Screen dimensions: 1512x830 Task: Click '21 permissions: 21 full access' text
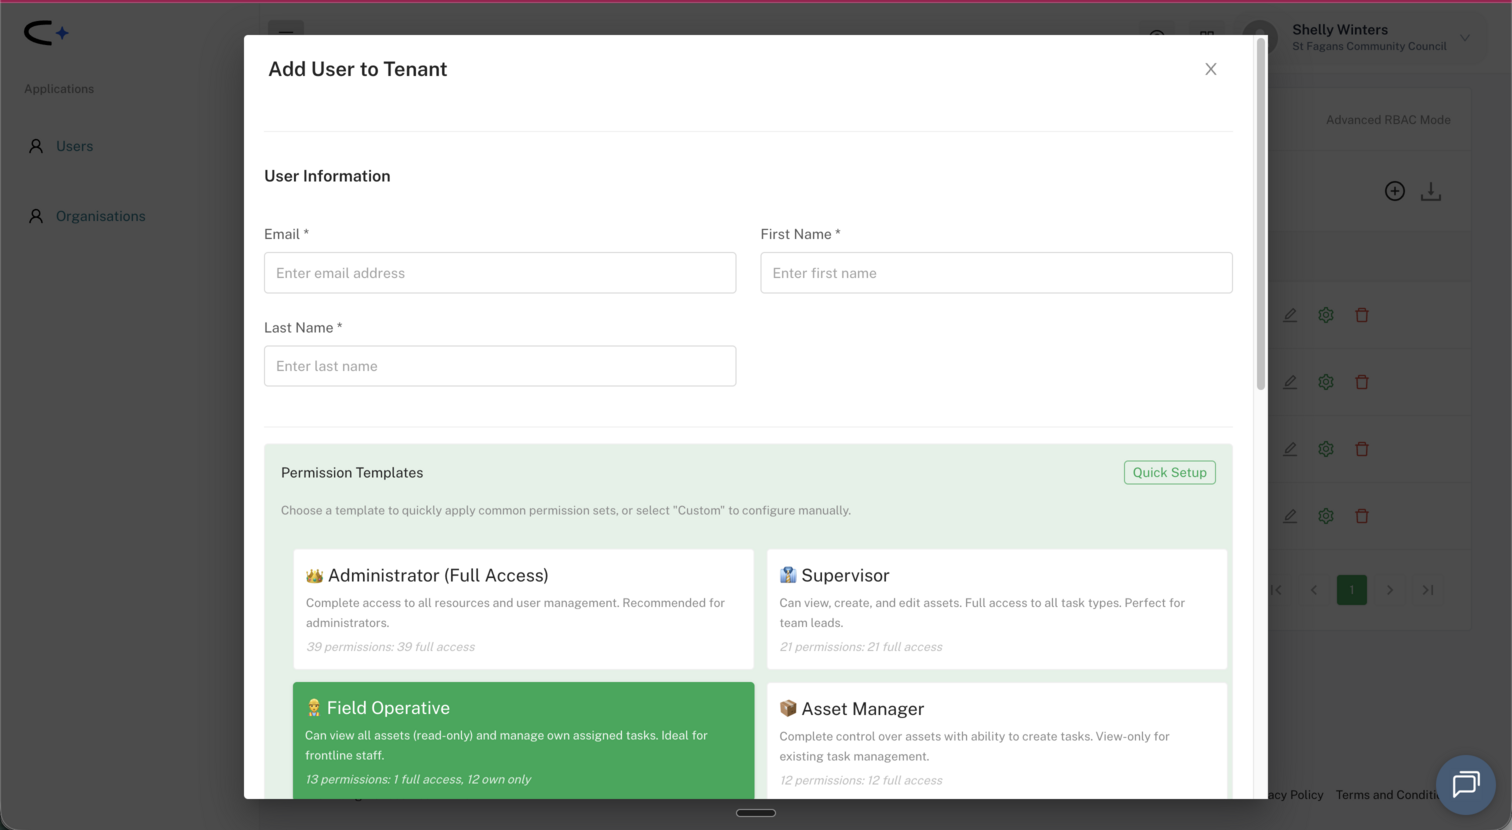coord(861,647)
